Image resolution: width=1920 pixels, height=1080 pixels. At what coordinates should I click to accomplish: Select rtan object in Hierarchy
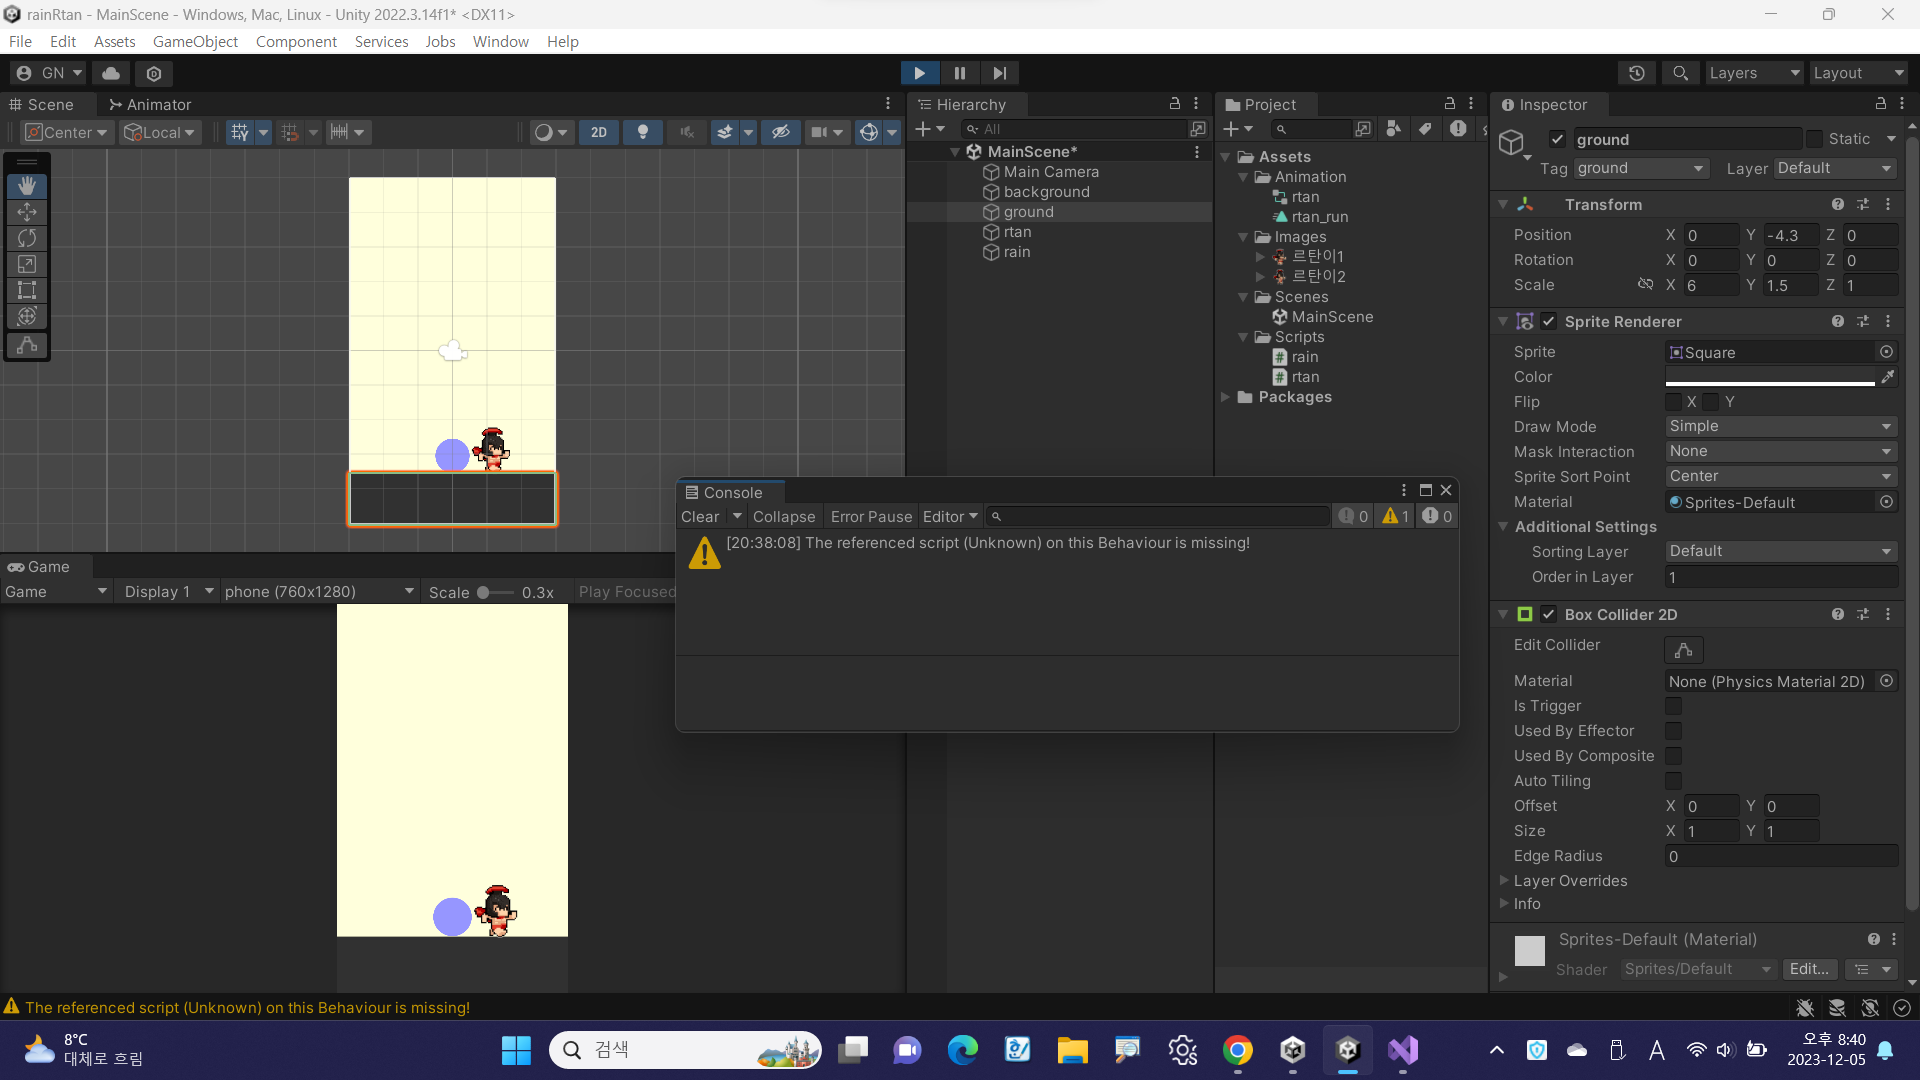(1017, 232)
